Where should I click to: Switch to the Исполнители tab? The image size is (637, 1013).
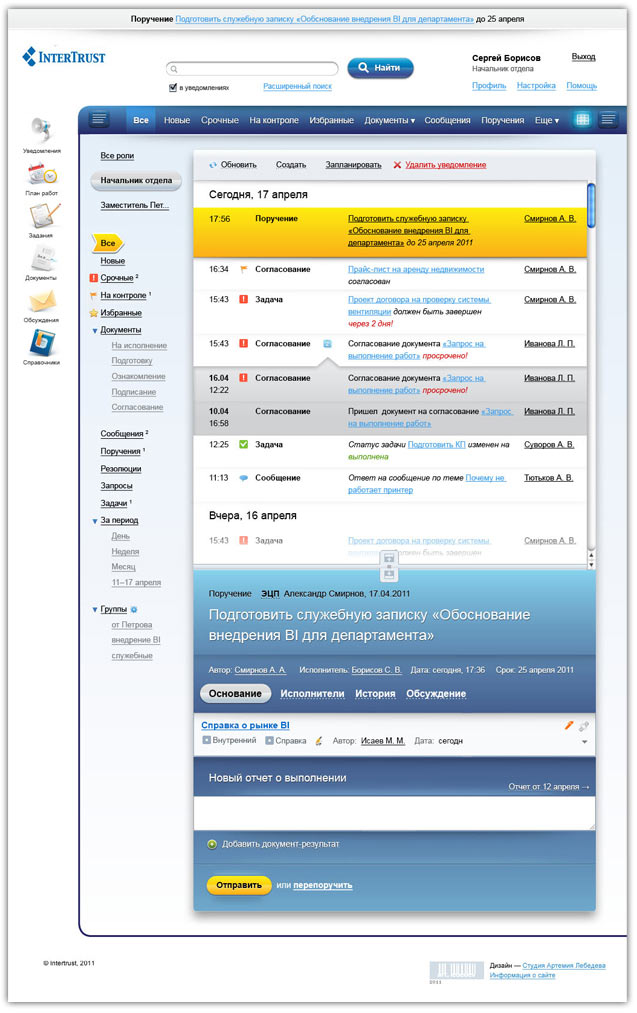[312, 694]
